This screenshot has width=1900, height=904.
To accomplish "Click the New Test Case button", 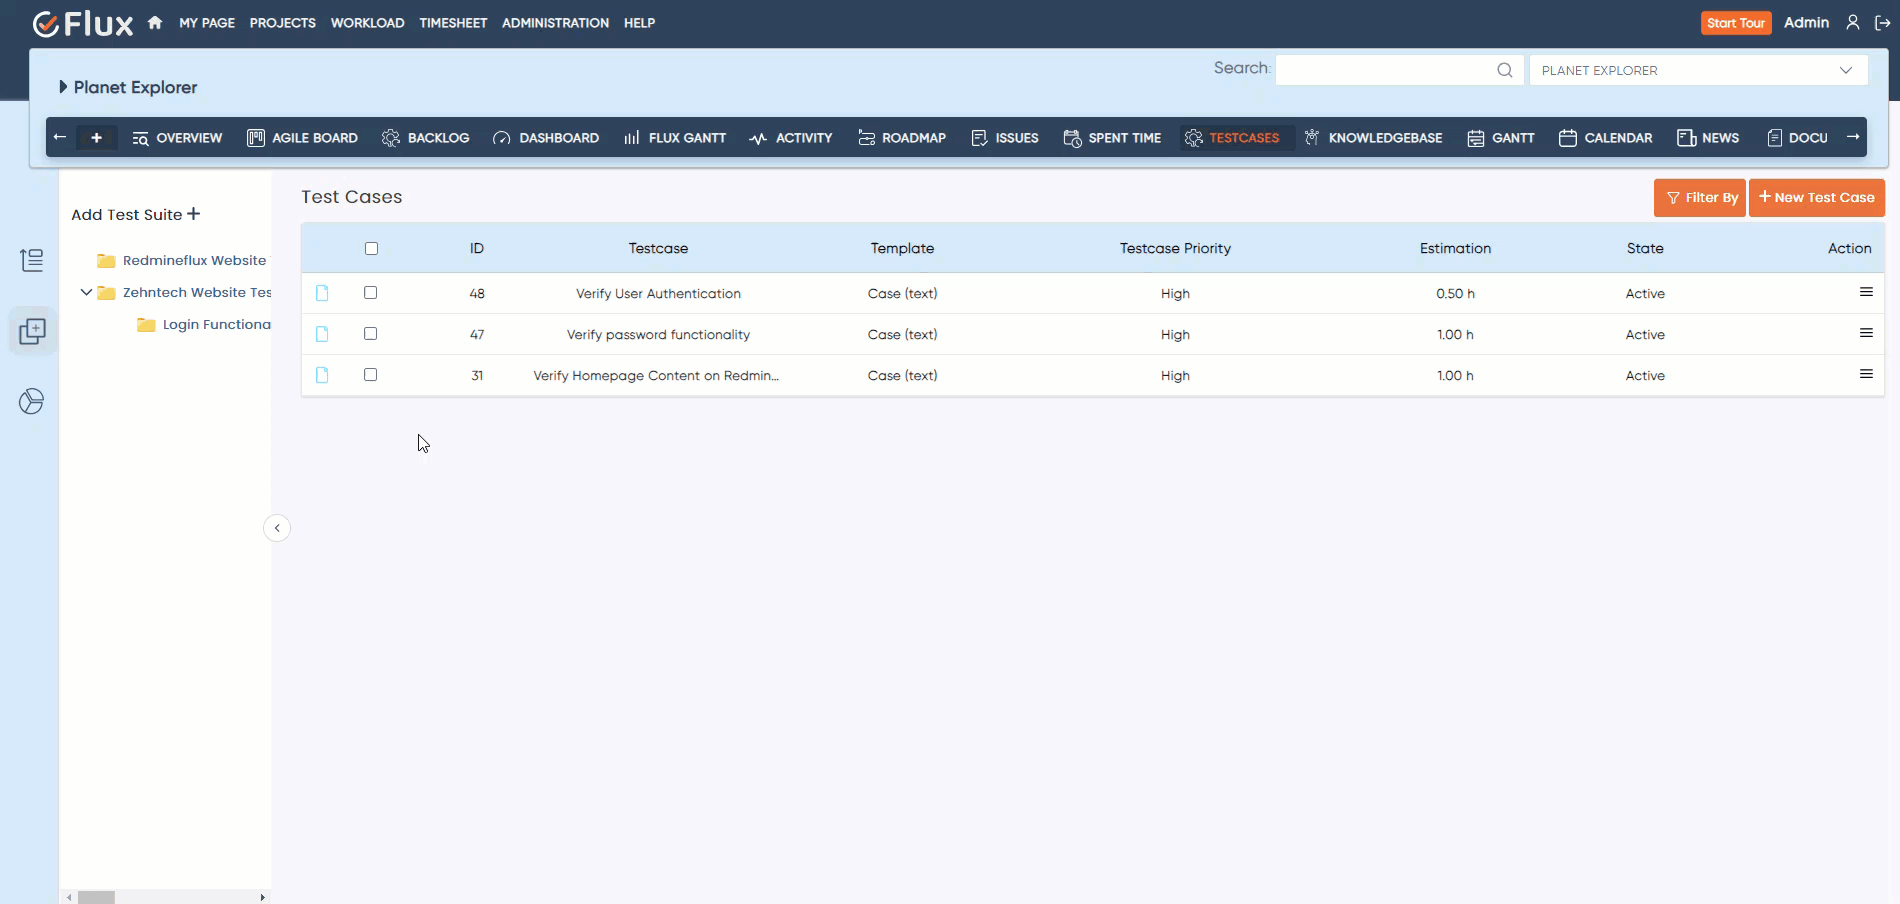I will 1816,198.
